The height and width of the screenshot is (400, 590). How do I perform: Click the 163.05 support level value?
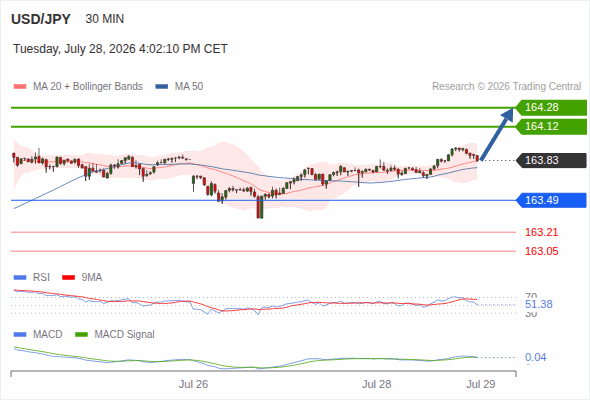click(541, 251)
